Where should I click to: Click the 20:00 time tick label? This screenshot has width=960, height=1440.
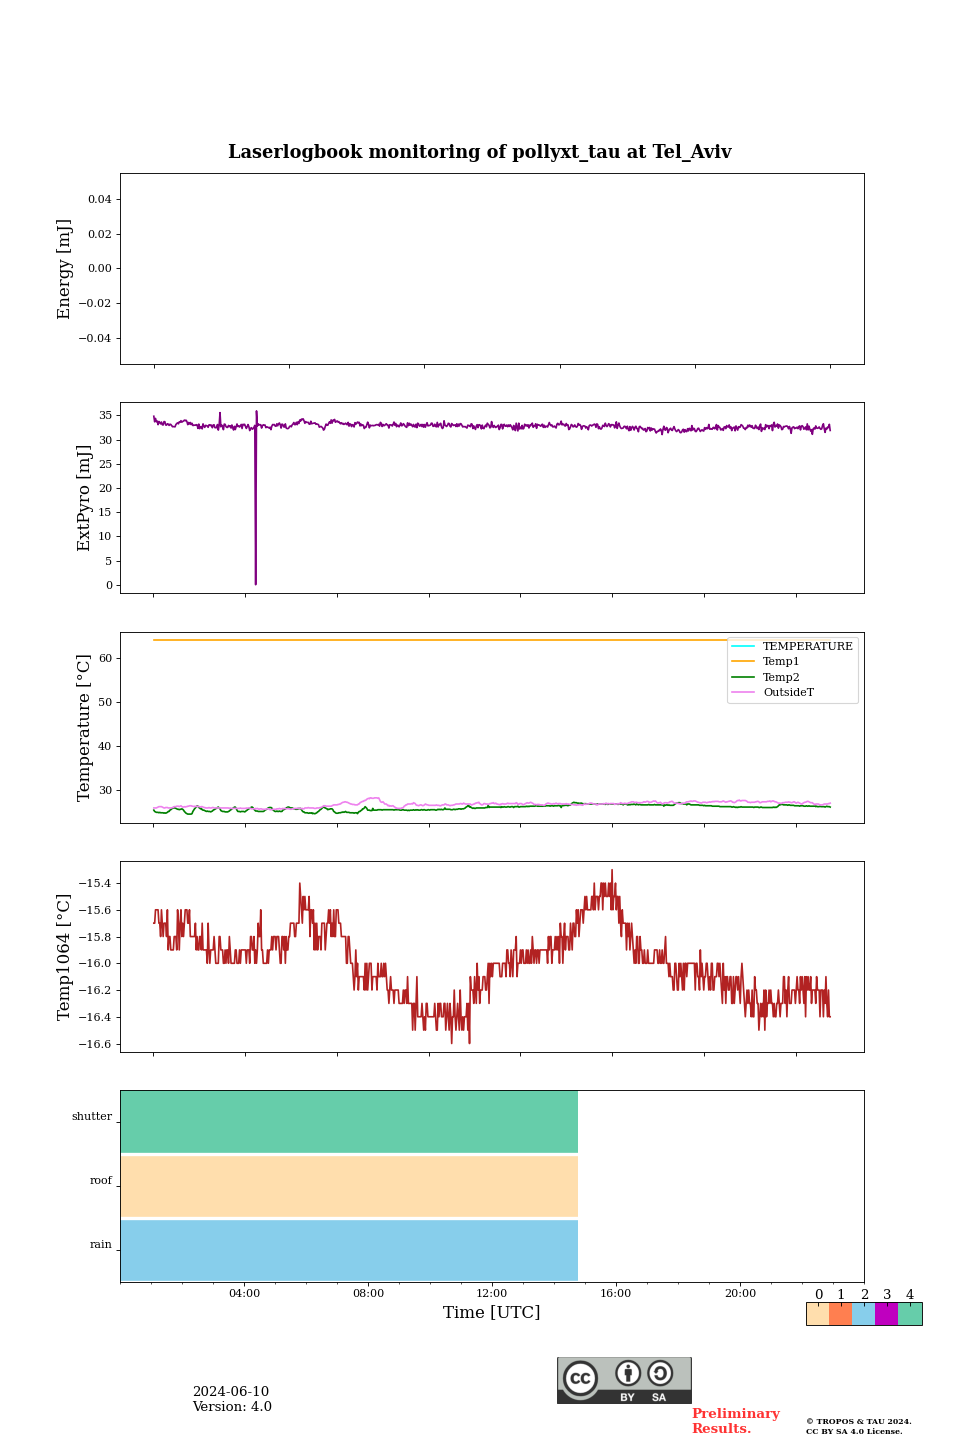(x=740, y=1294)
